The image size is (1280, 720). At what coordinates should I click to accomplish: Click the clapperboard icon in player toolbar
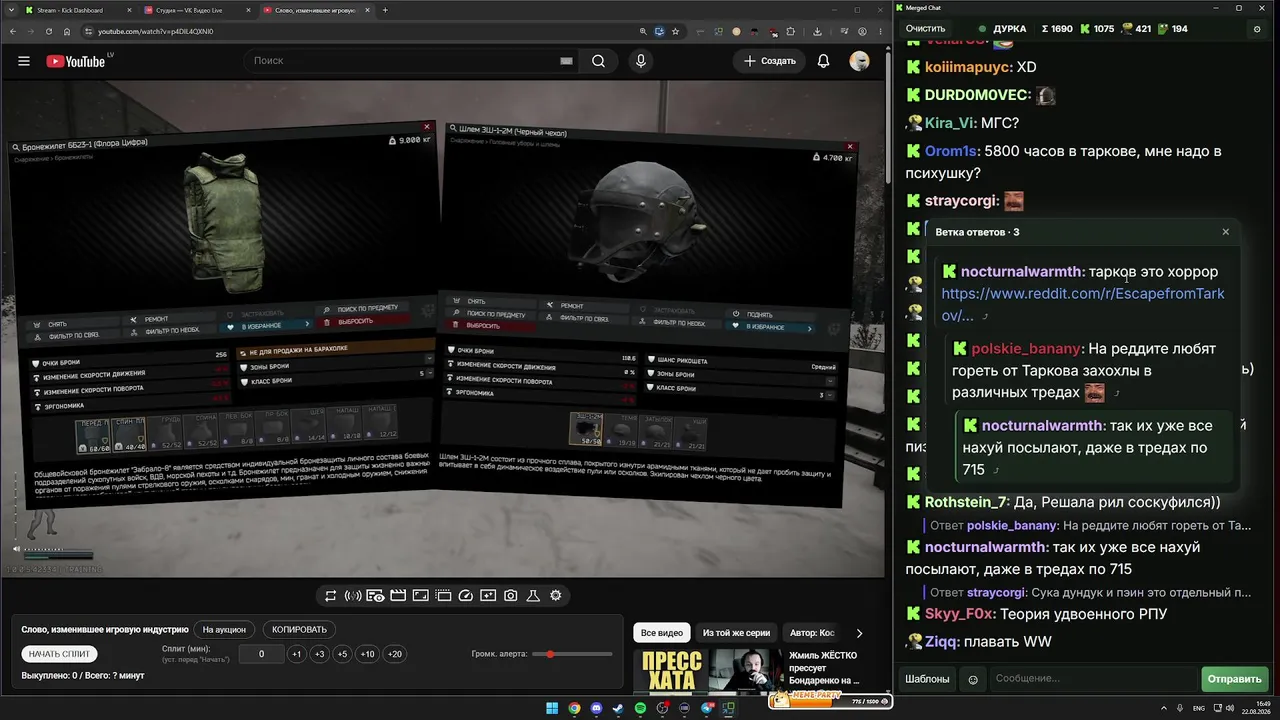pyautogui.click(x=398, y=596)
